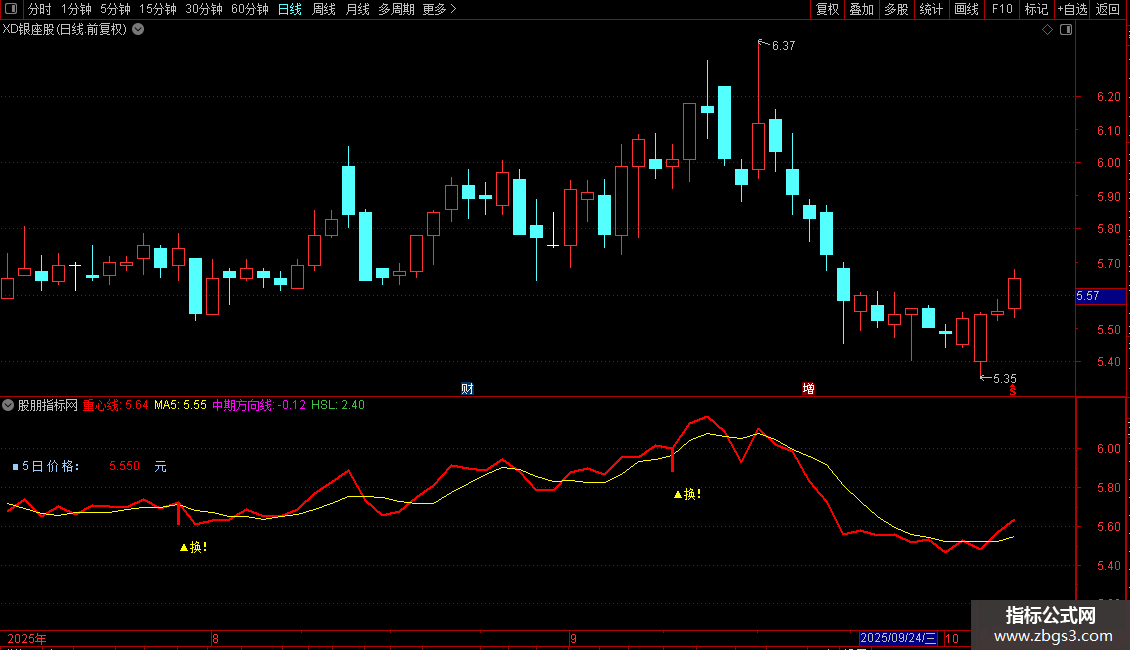Click the month 8 marker on time axis
This screenshot has height=650, width=1130.
(215, 638)
